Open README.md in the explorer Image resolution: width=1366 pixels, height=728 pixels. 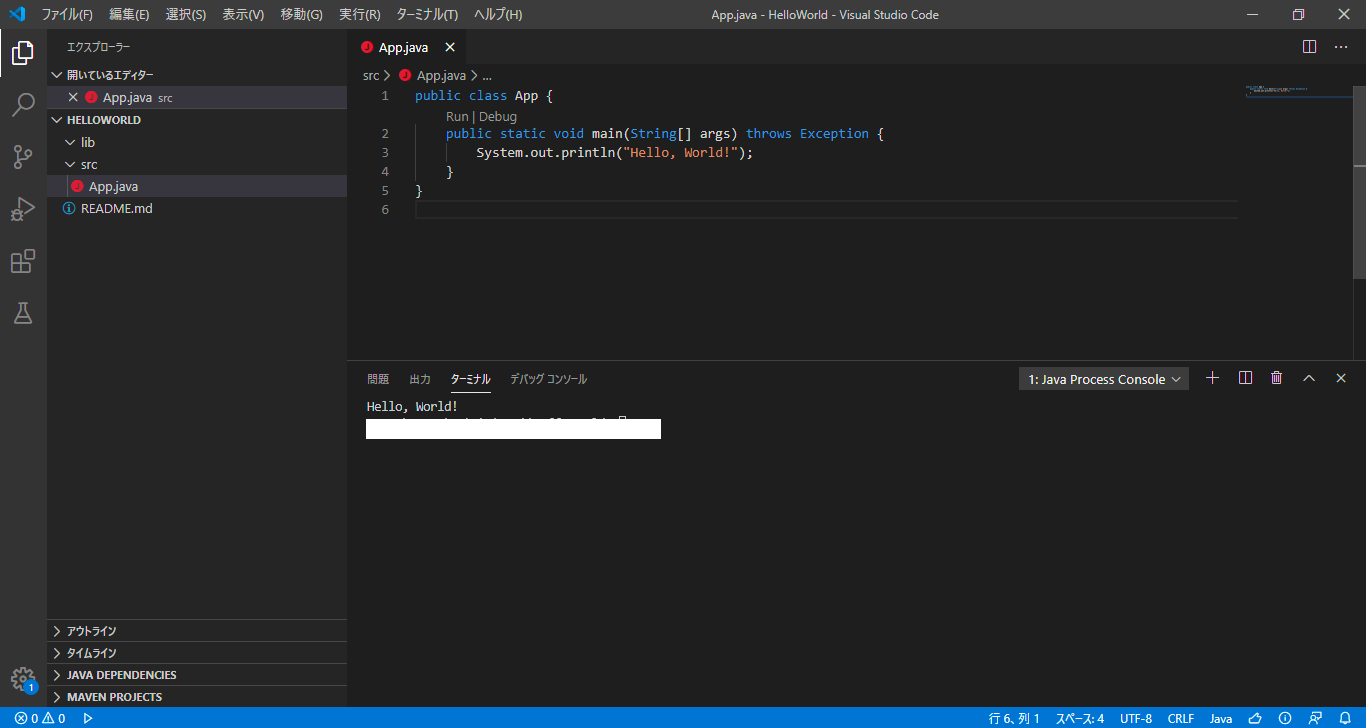pos(197,208)
